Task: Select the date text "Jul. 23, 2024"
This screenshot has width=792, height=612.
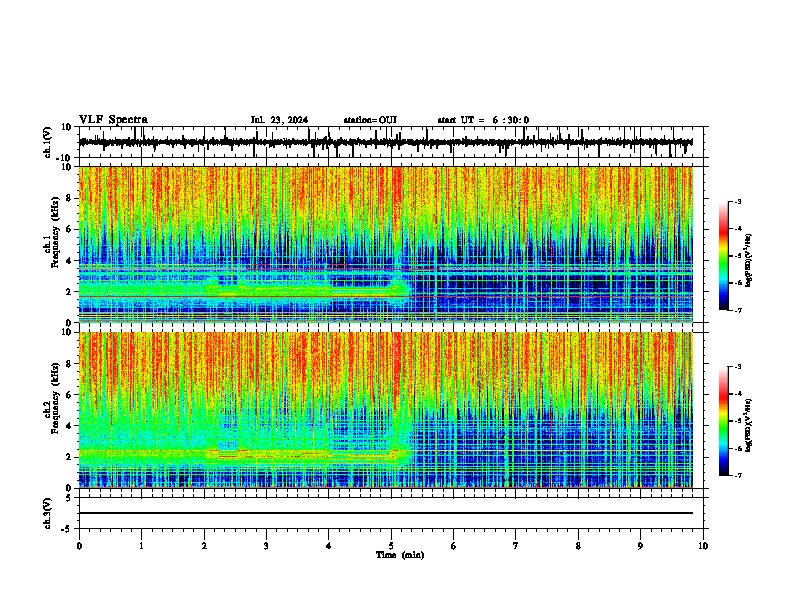Action: pyautogui.click(x=279, y=120)
